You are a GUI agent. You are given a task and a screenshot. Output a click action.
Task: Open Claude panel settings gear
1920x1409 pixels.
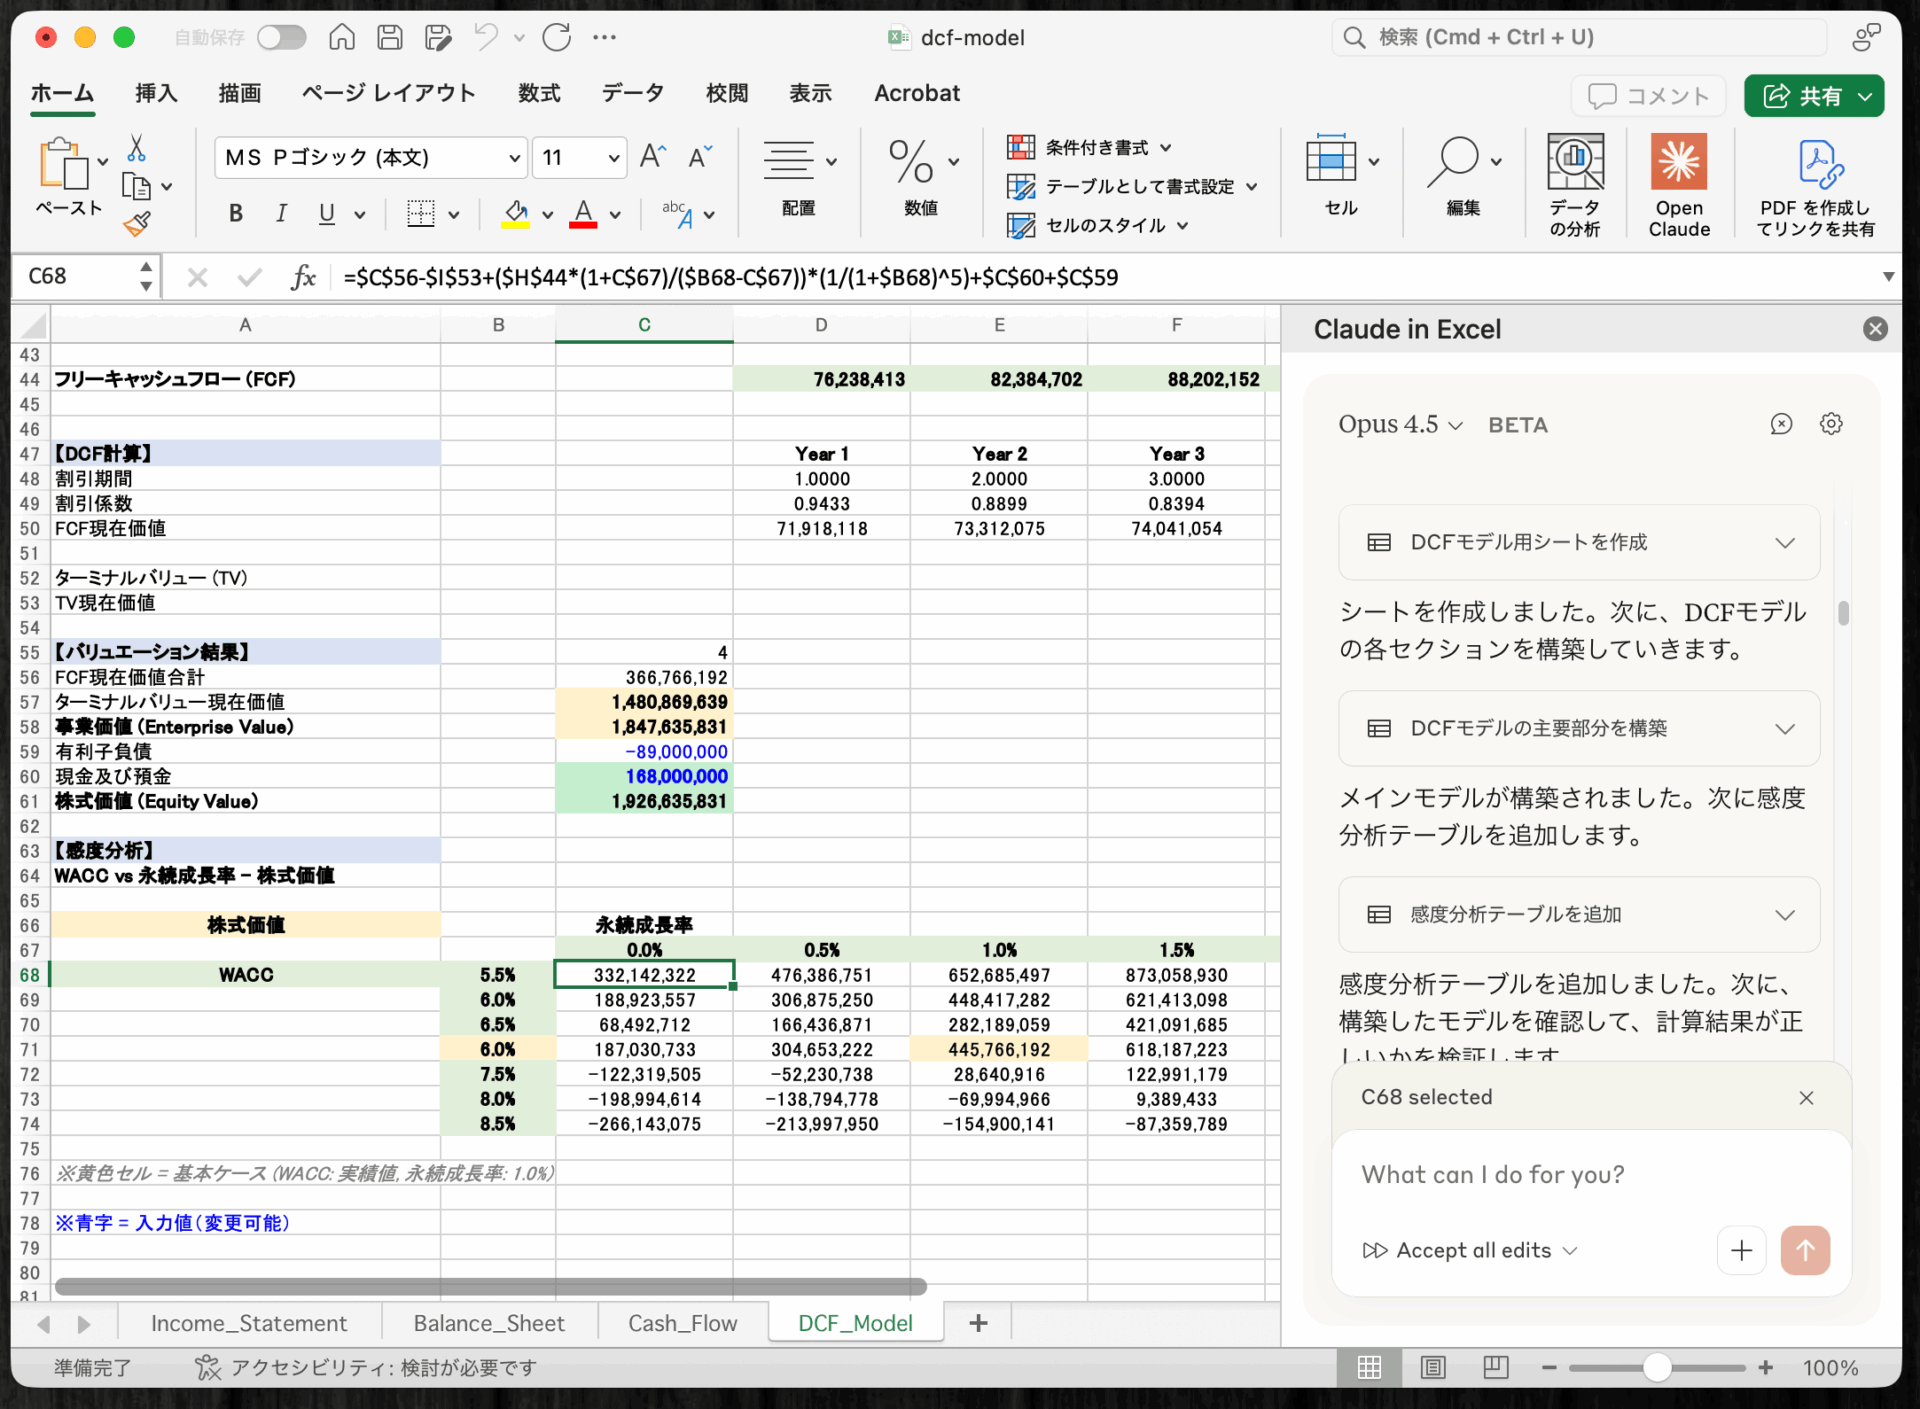(x=1831, y=424)
